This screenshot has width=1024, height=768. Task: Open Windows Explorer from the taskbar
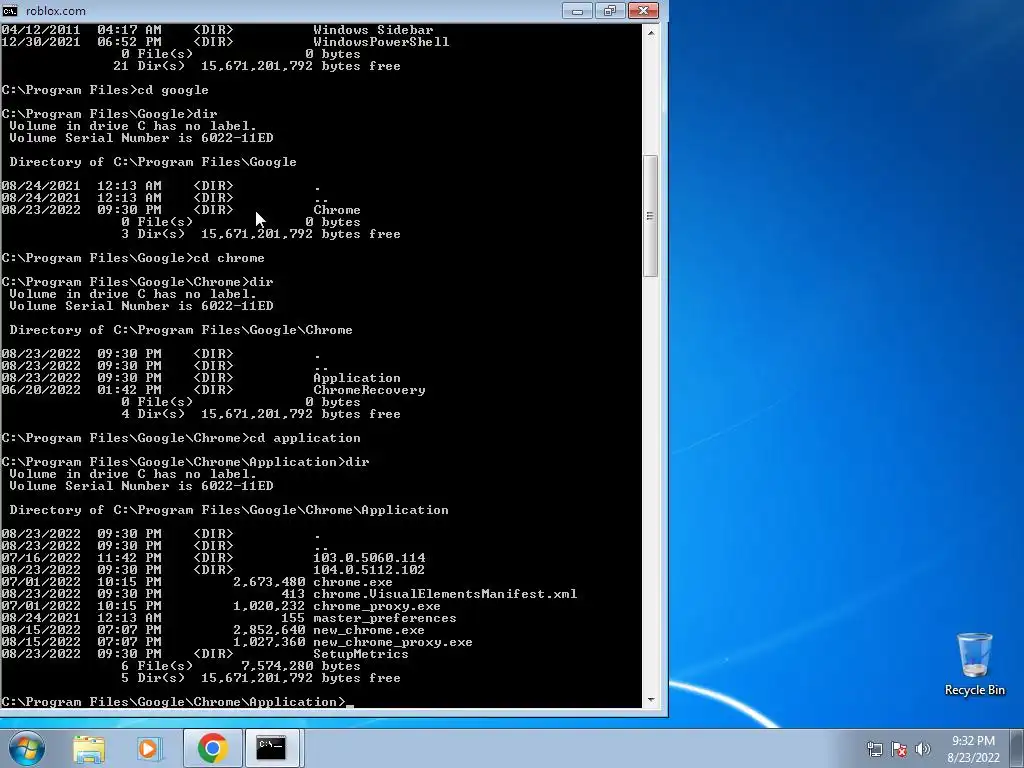[89, 748]
